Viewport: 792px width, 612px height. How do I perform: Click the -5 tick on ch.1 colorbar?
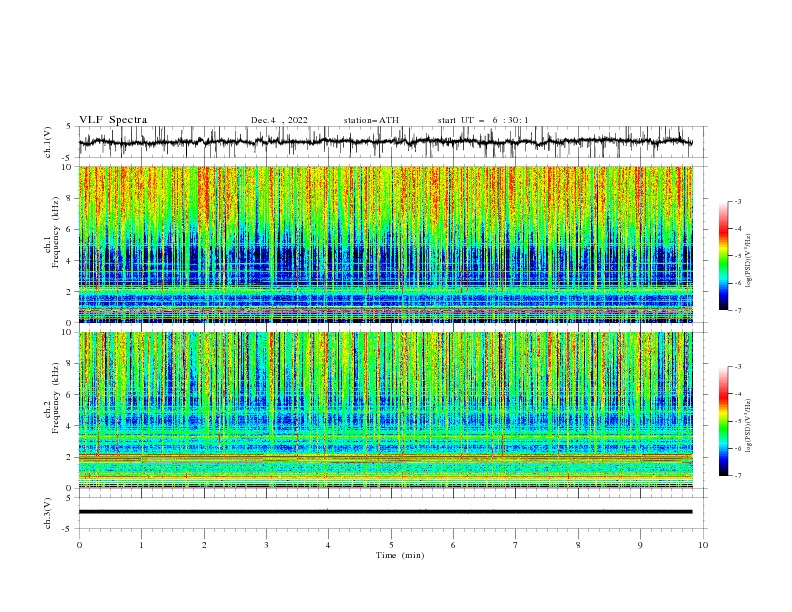(738, 256)
